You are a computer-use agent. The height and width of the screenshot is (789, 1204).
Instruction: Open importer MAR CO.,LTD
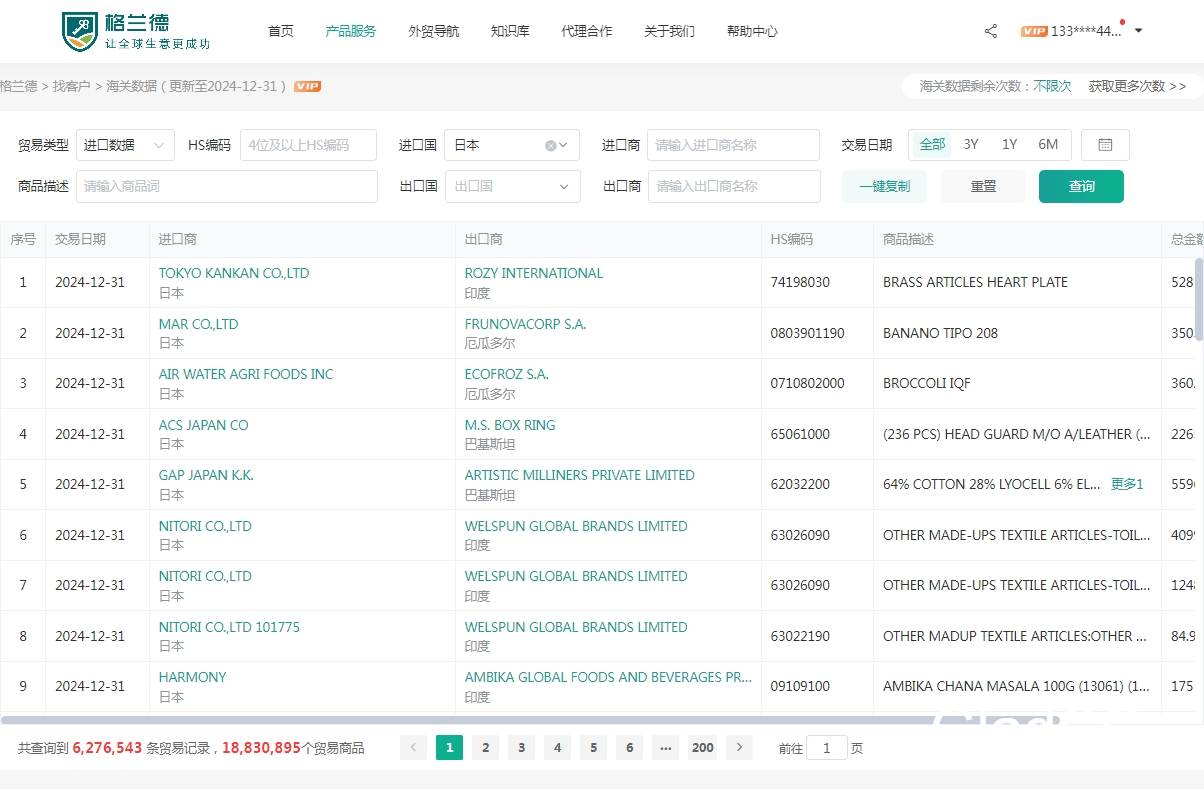[x=198, y=324]
